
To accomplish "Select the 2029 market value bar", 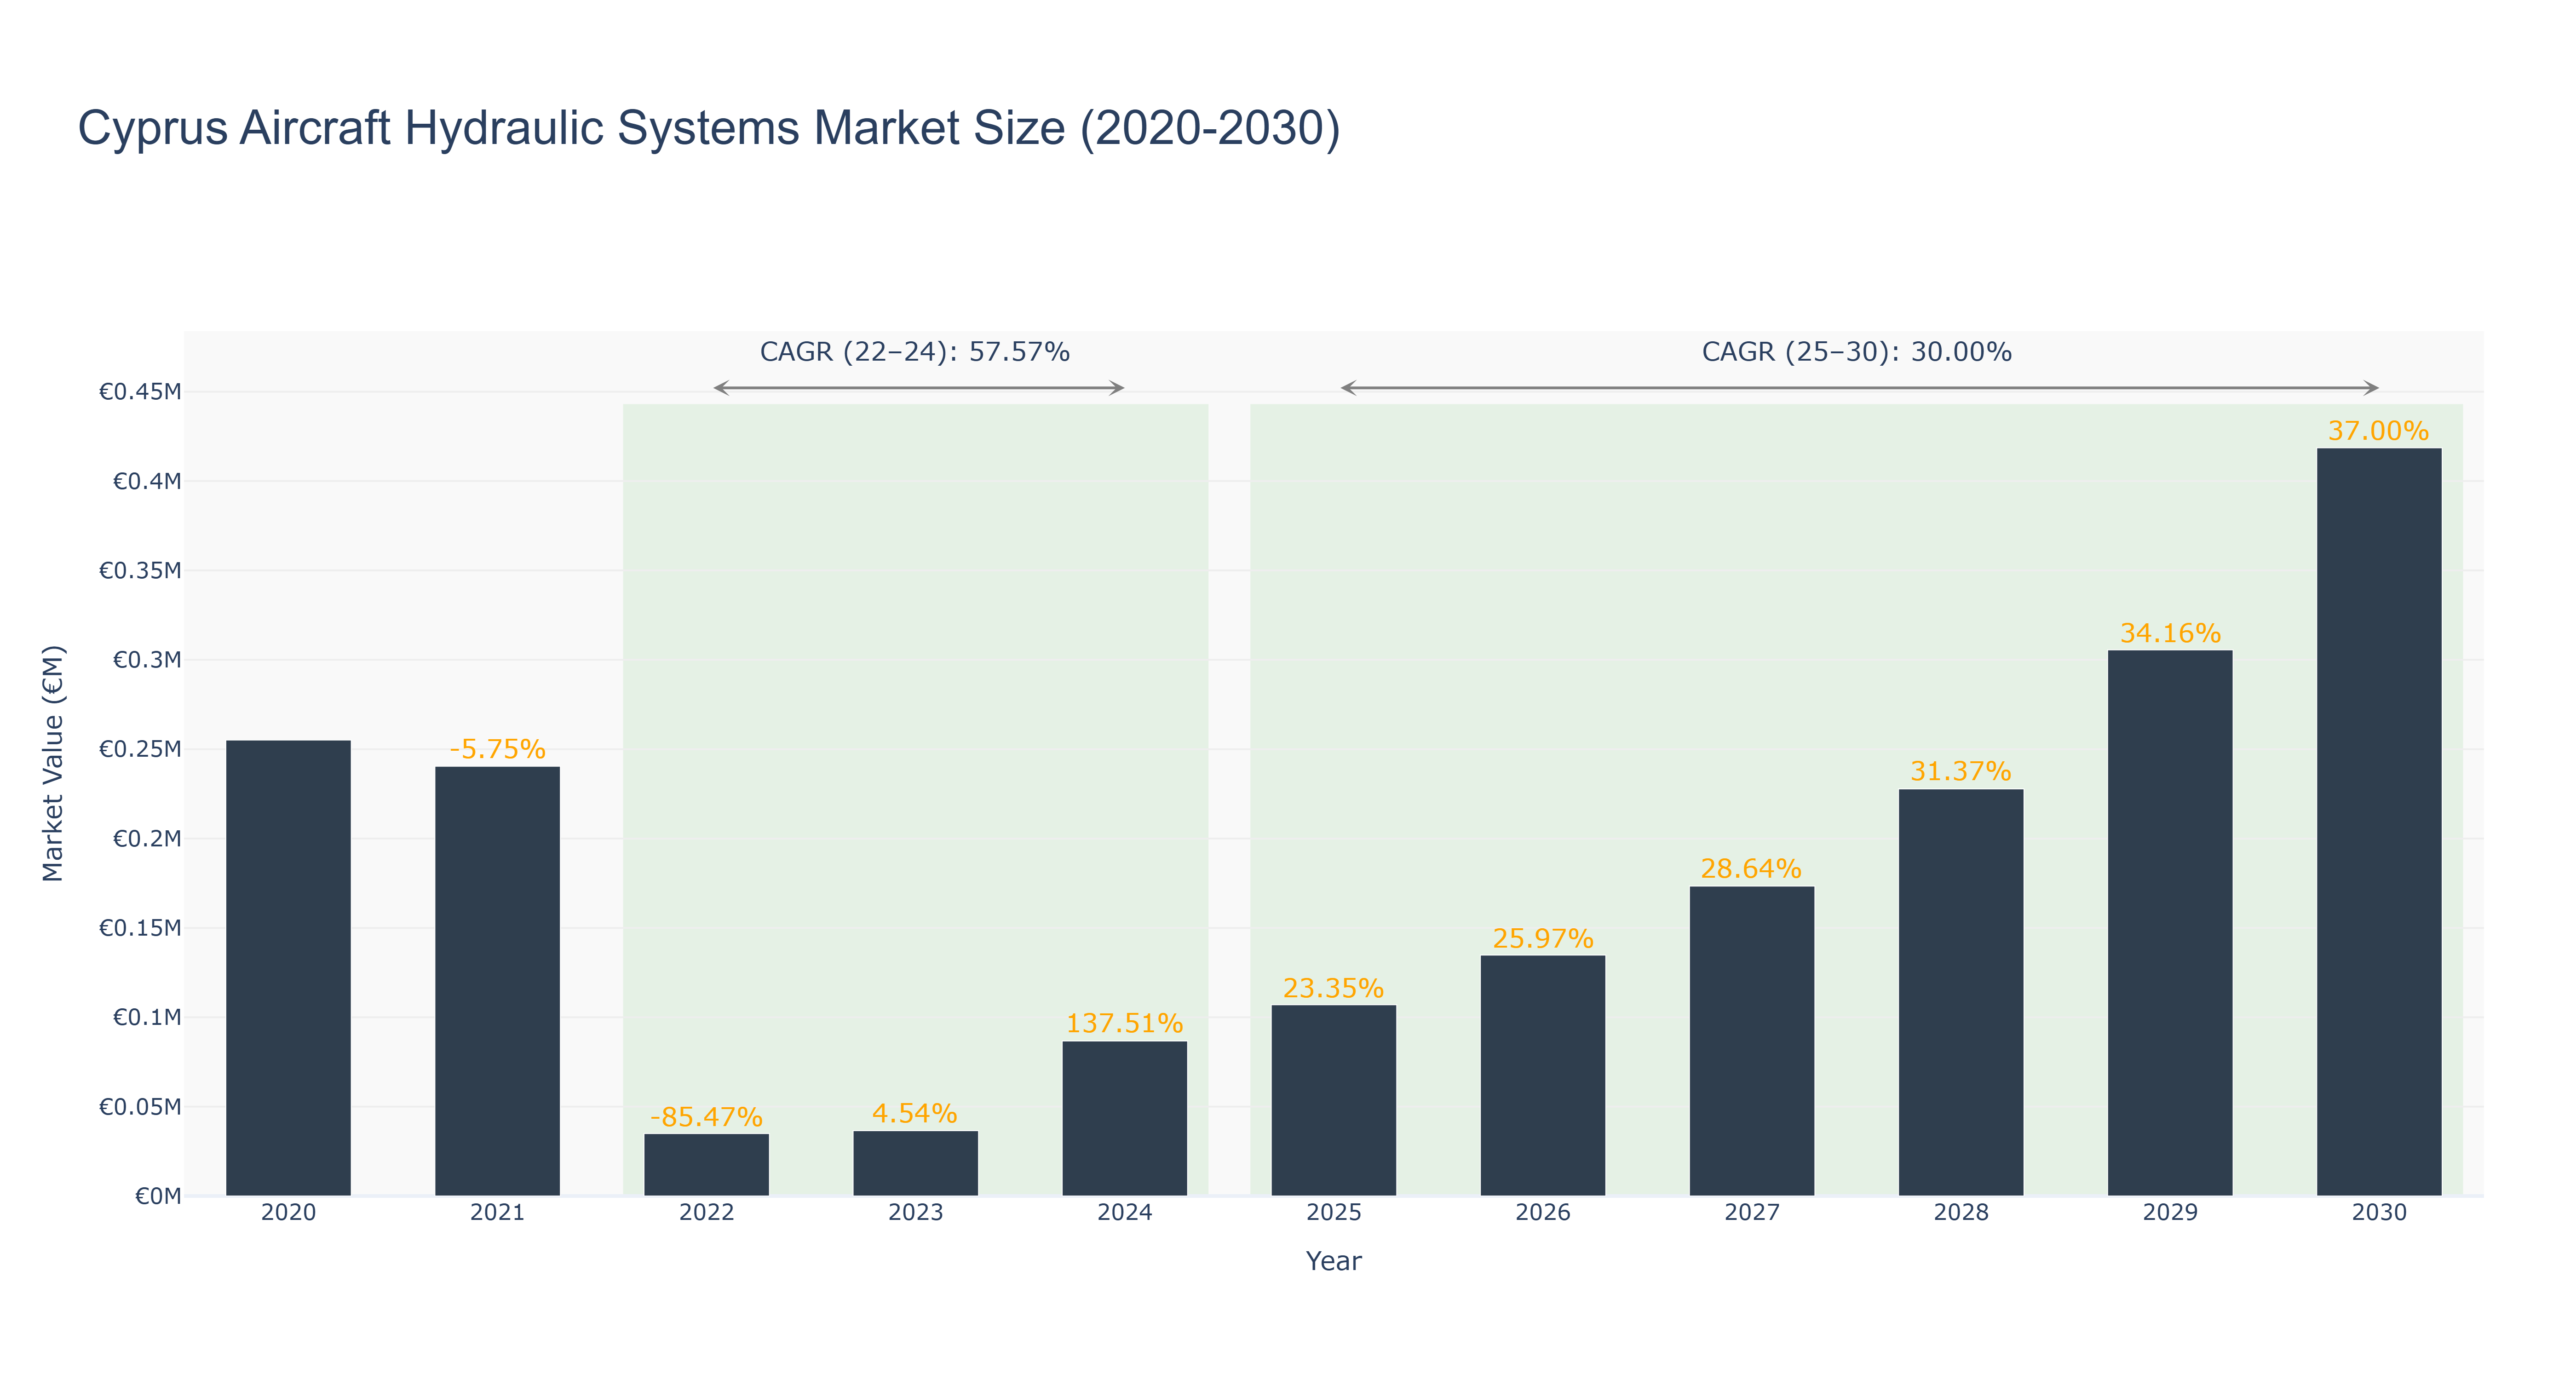I will (2169, 923).
